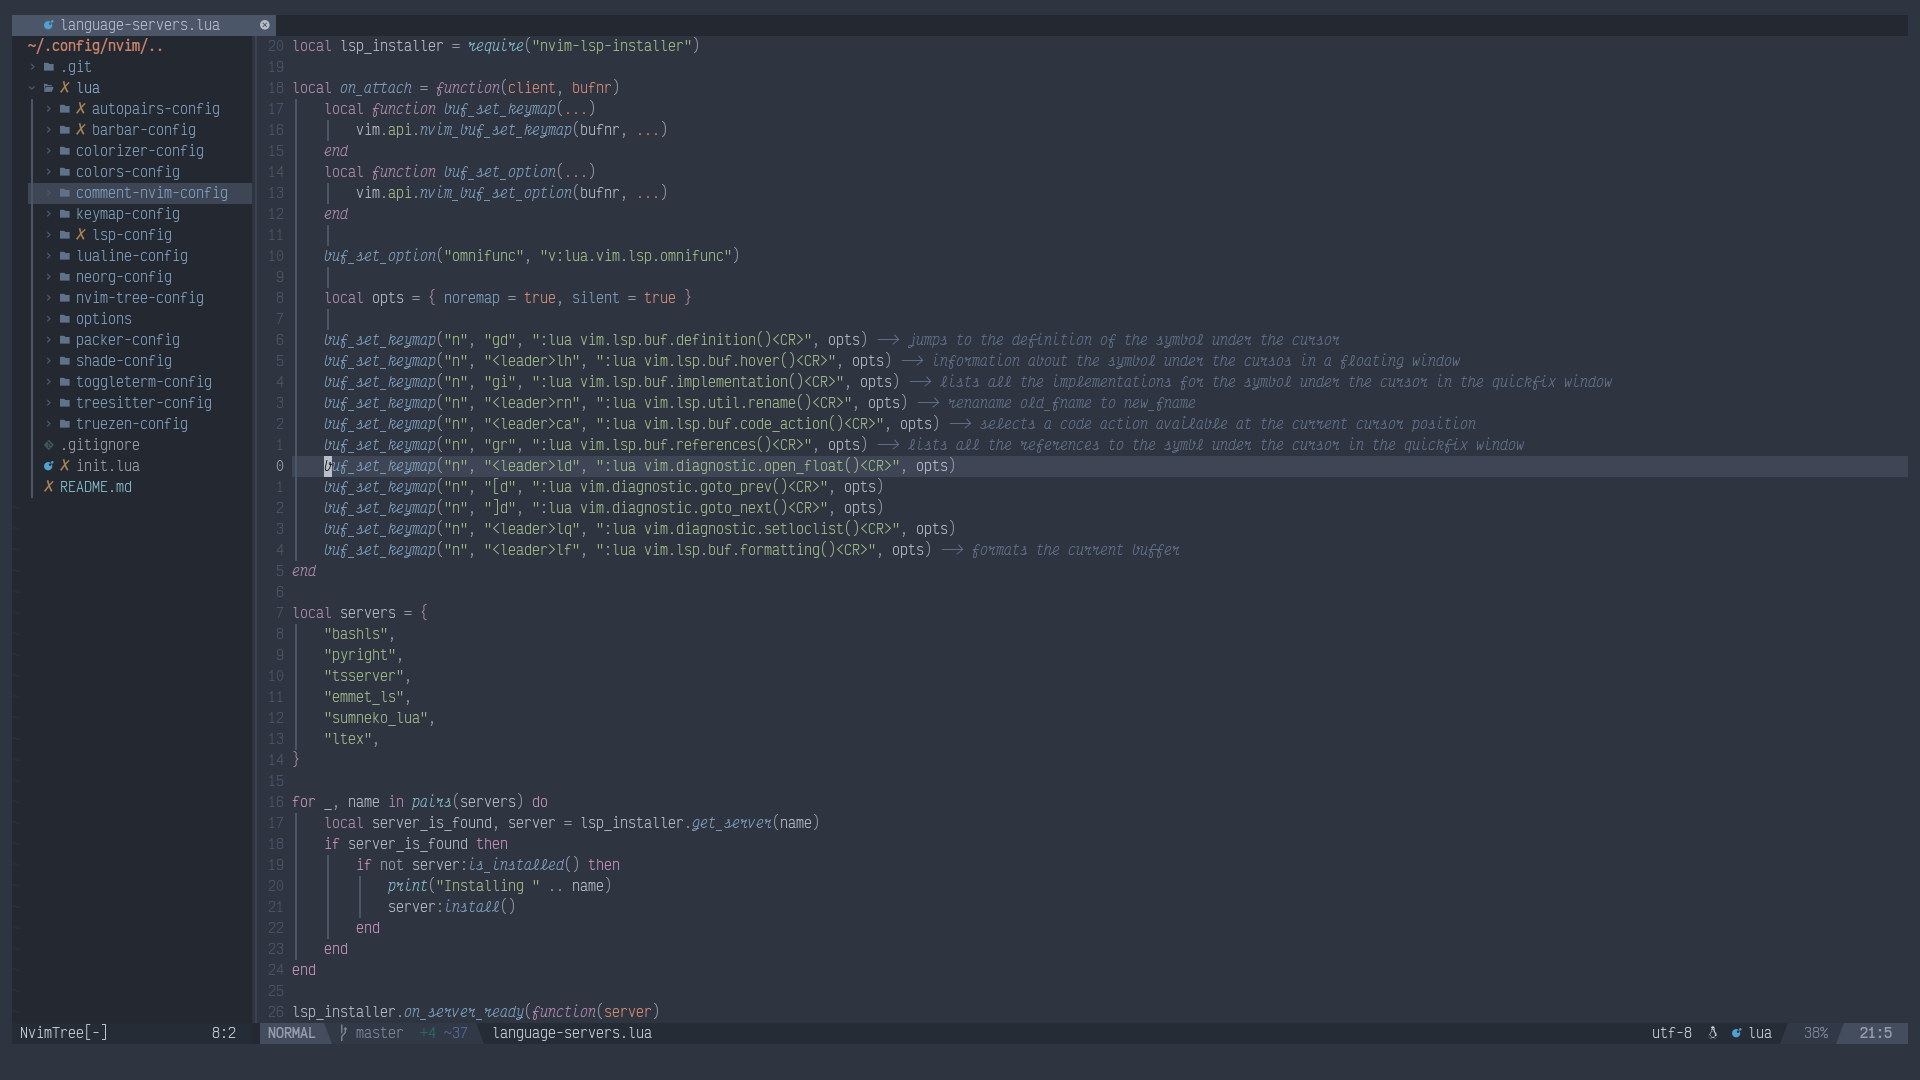Click the ~/.config/nvim/.. root path
1920x1080 pixels.
click(95, 46)
